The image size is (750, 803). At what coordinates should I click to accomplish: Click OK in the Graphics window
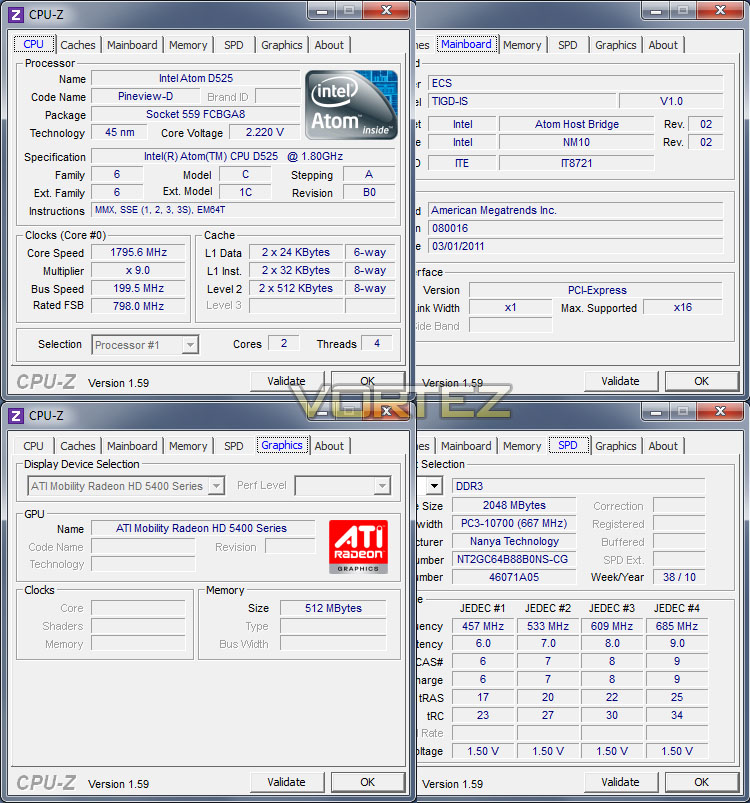368,782
